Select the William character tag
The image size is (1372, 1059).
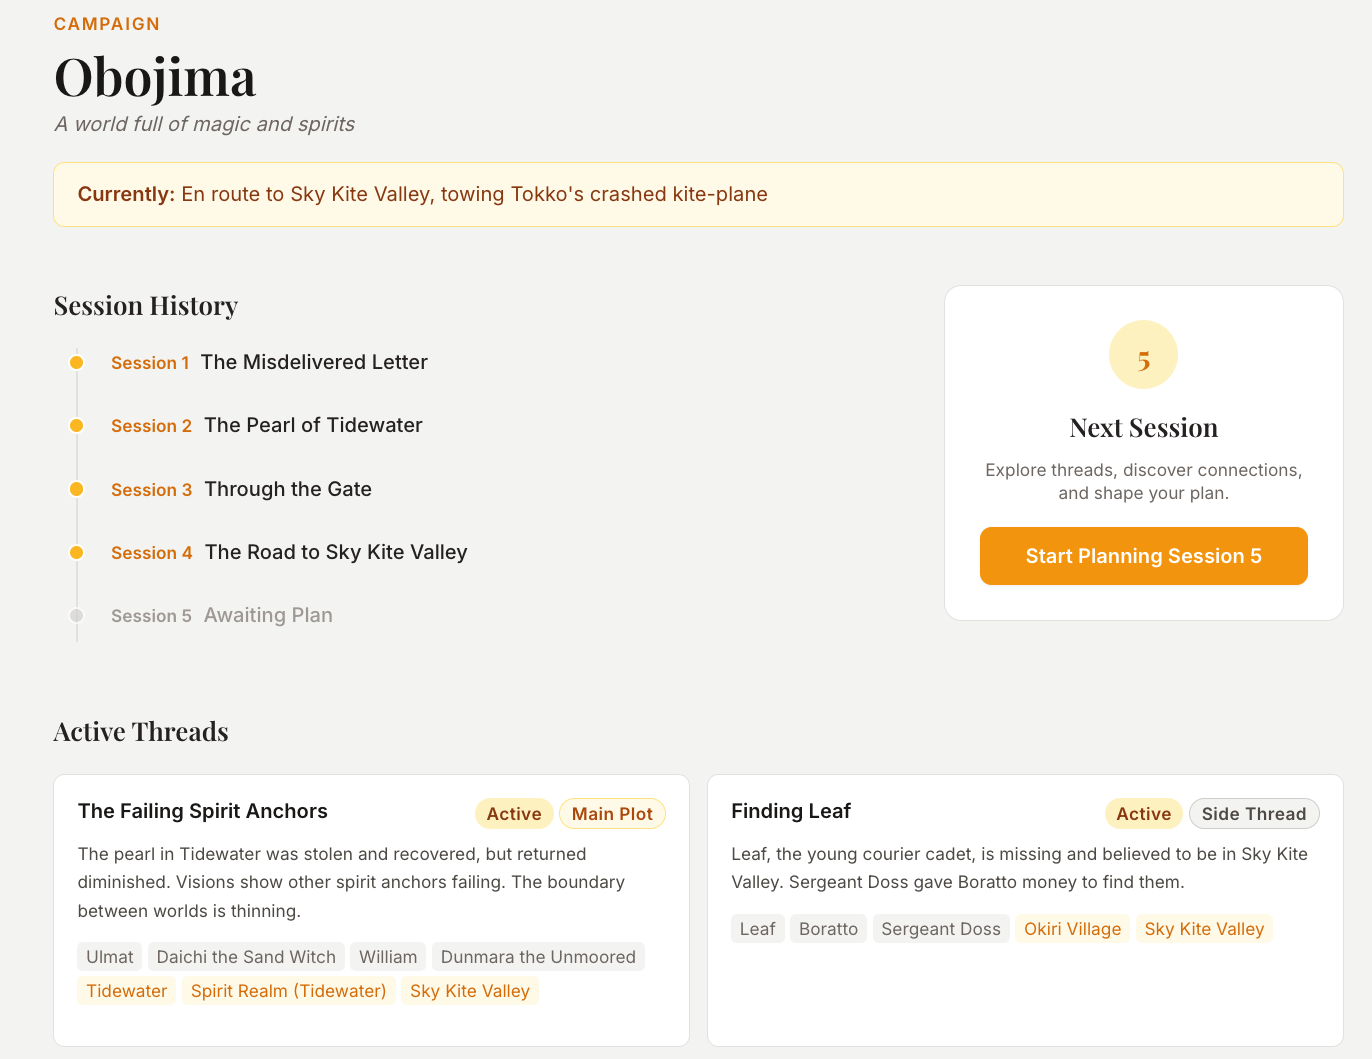pos(388,957)
